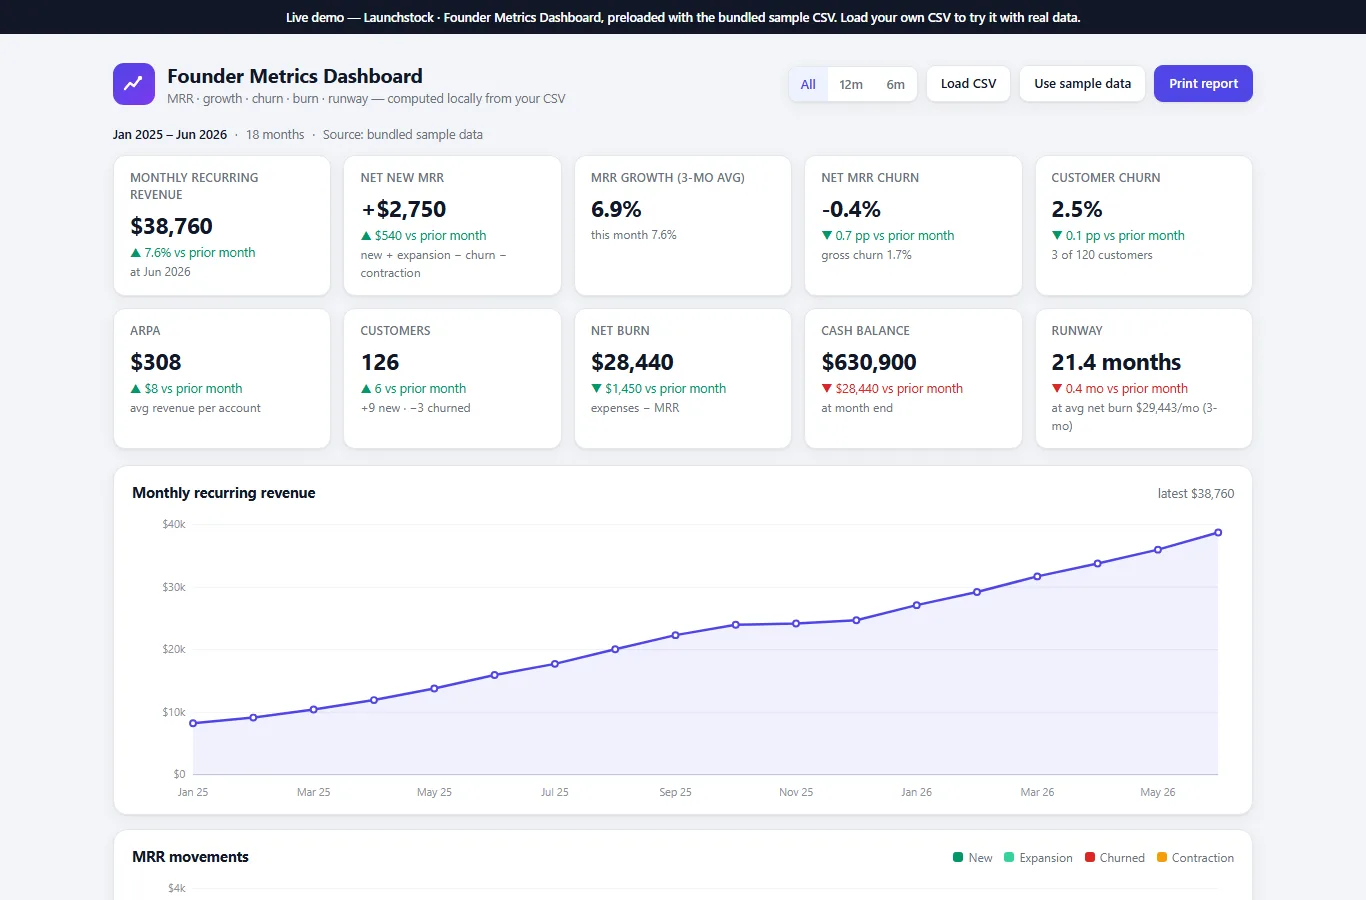Click the Print report button

pos(1203,84)
